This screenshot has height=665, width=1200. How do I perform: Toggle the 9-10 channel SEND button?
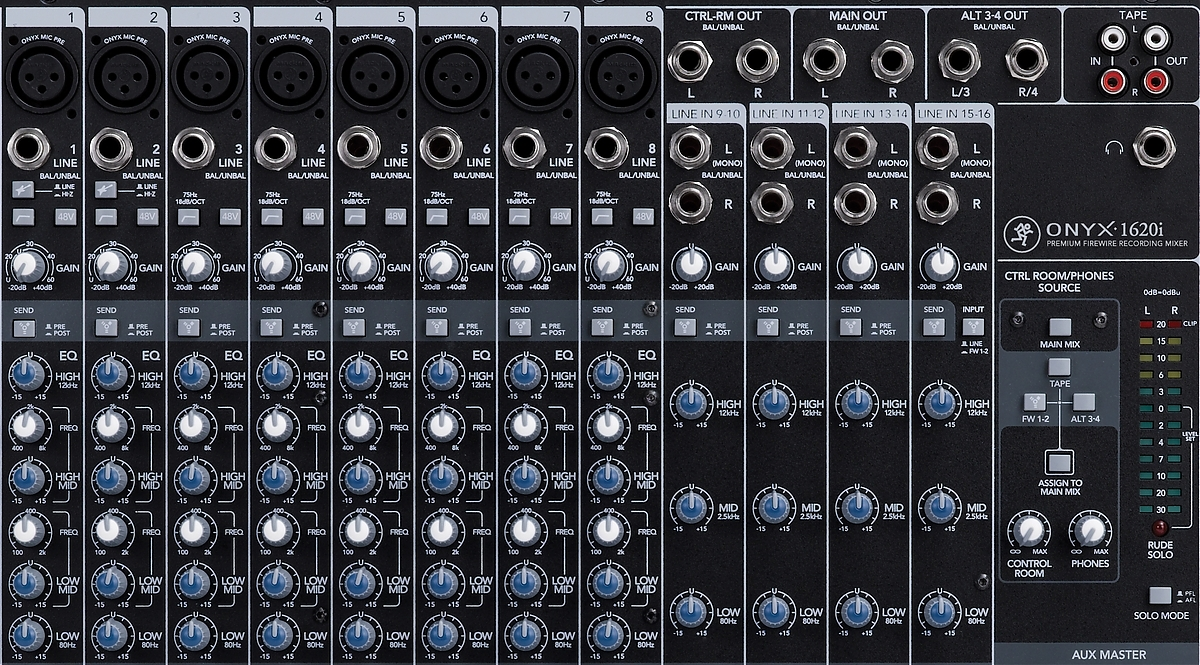684,326
